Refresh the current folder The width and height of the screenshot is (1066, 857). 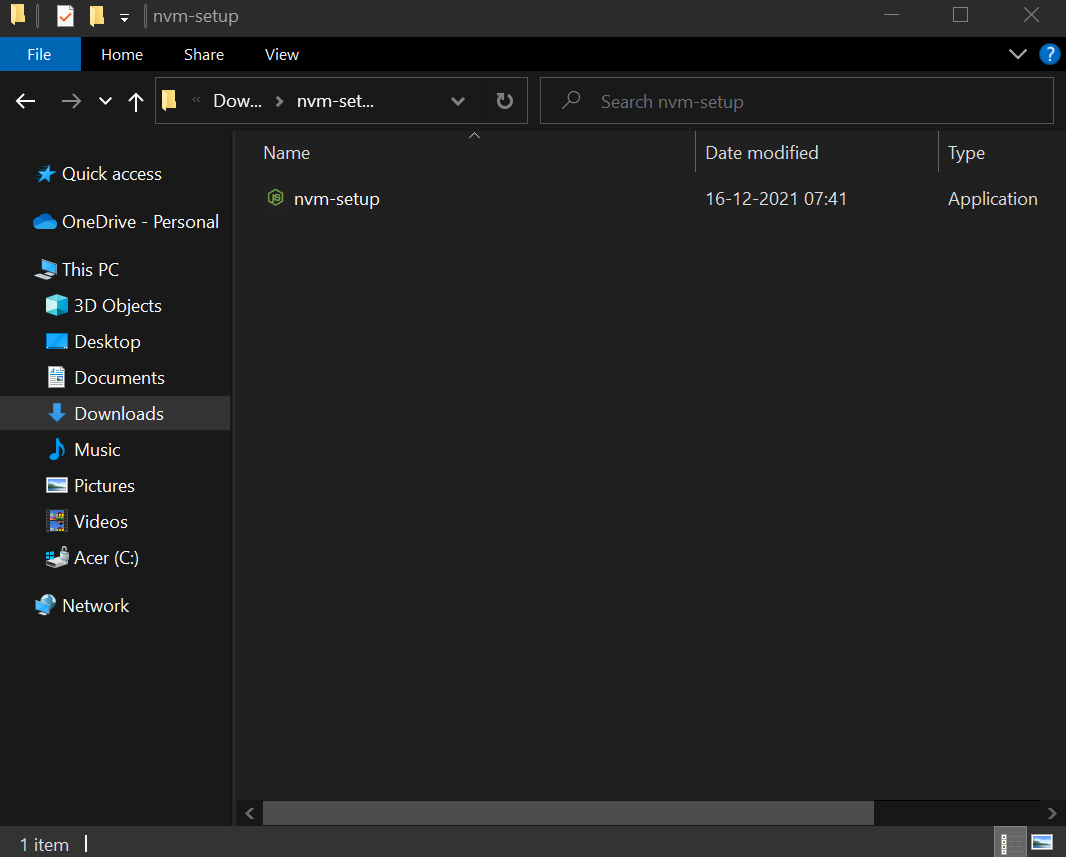(x=504, y=101)
